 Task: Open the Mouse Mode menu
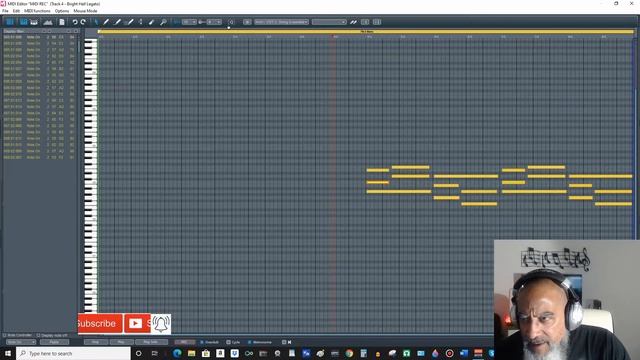coord(85,11)
